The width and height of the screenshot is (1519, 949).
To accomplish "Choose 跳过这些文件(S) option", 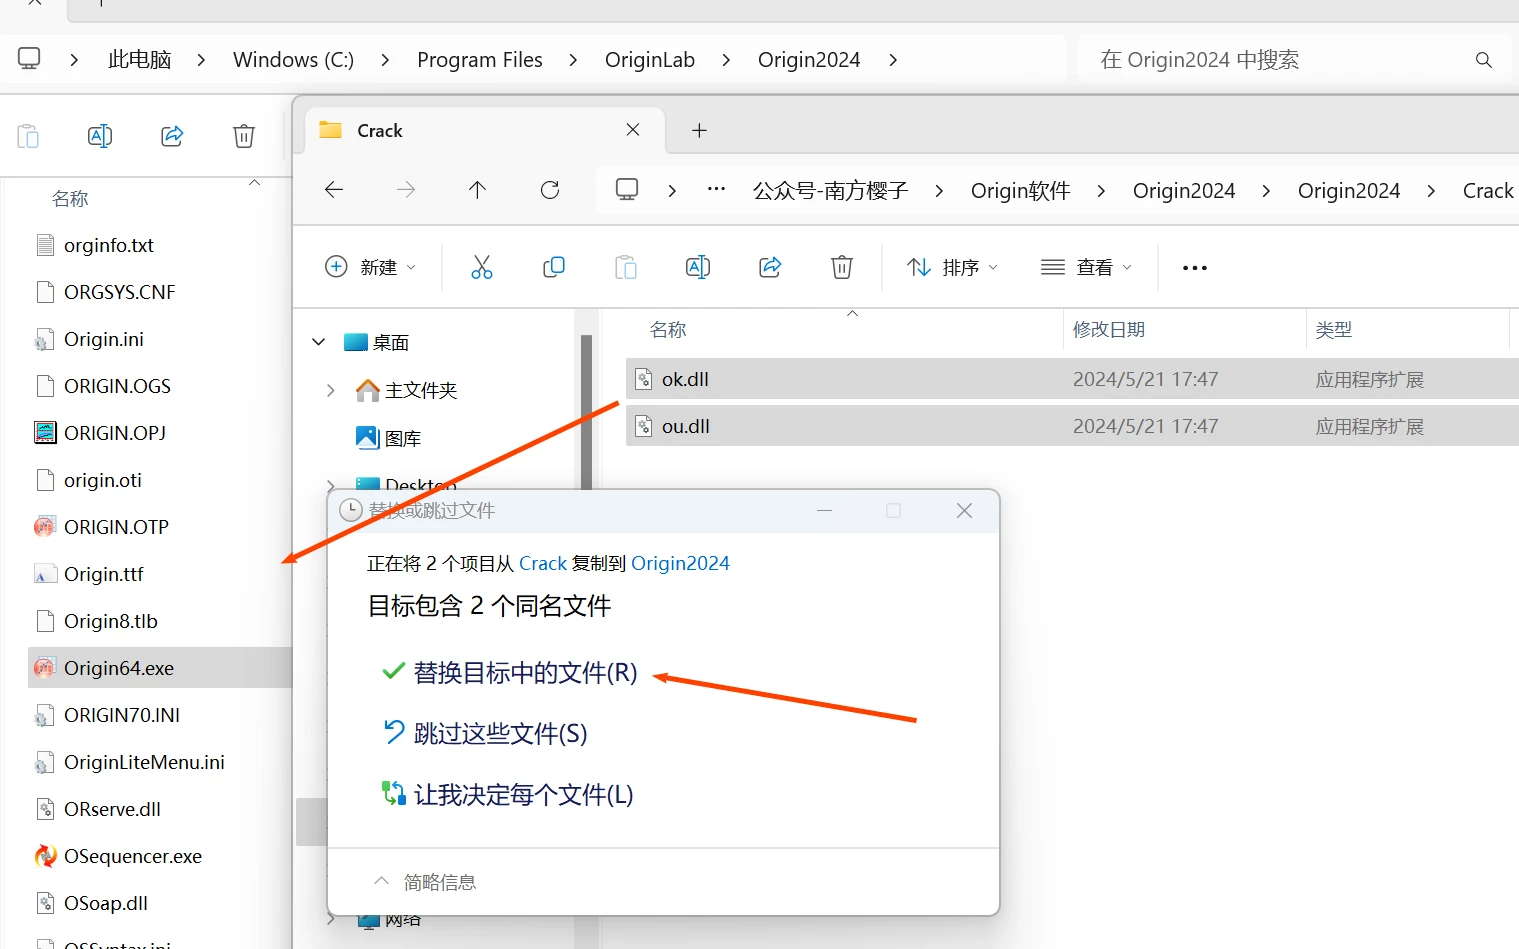I will click(x=500, y=734).
